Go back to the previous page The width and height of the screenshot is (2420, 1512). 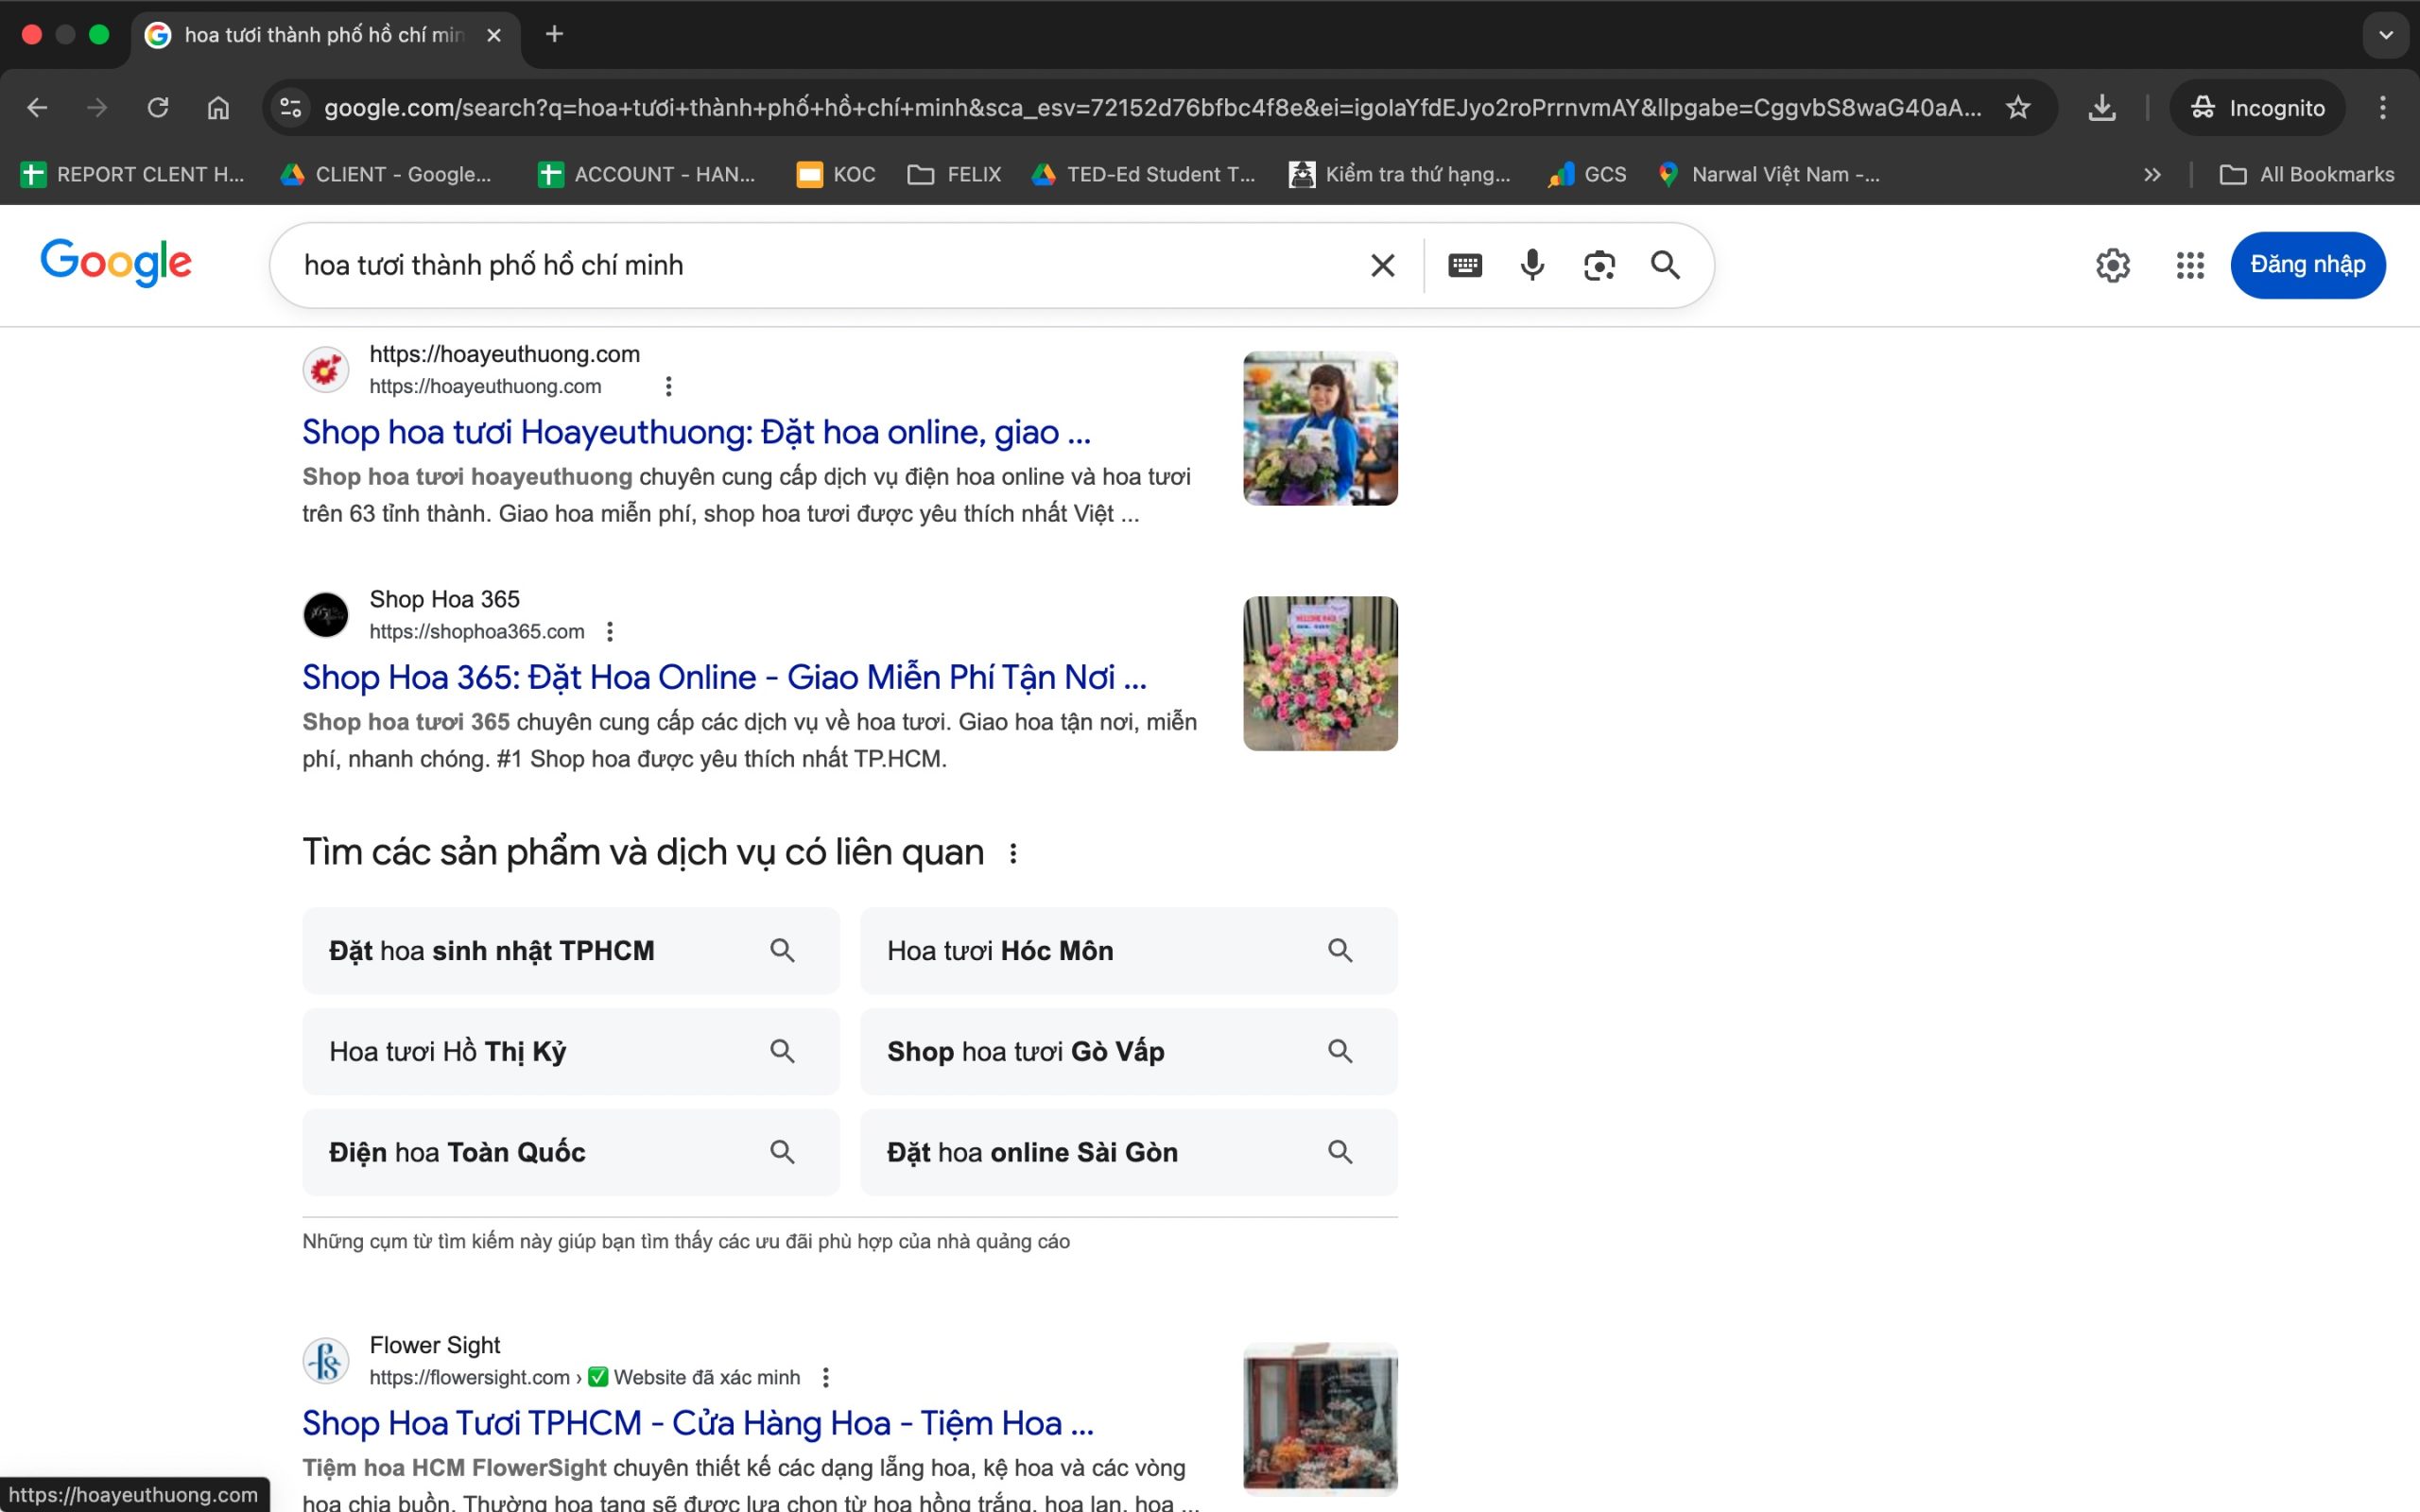(37, 108)
